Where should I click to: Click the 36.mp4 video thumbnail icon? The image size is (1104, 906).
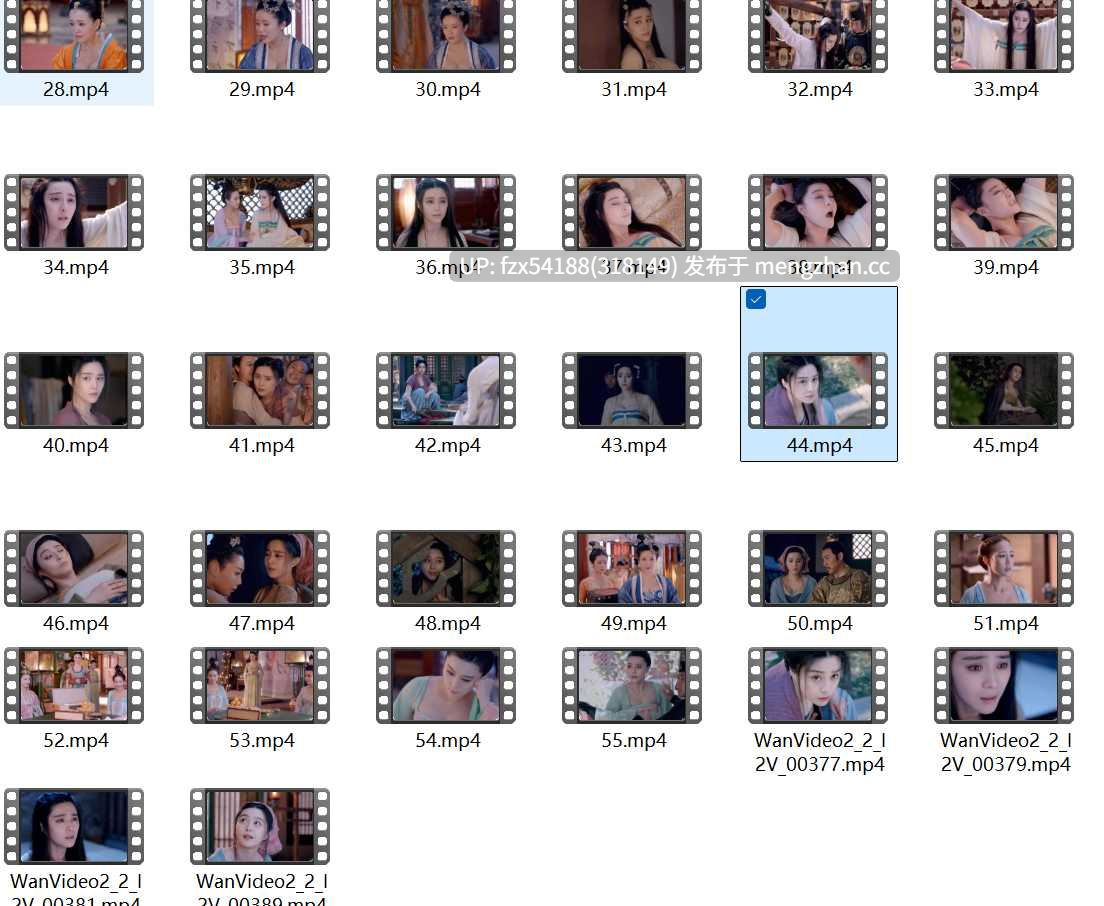click(x=446, y=213)
